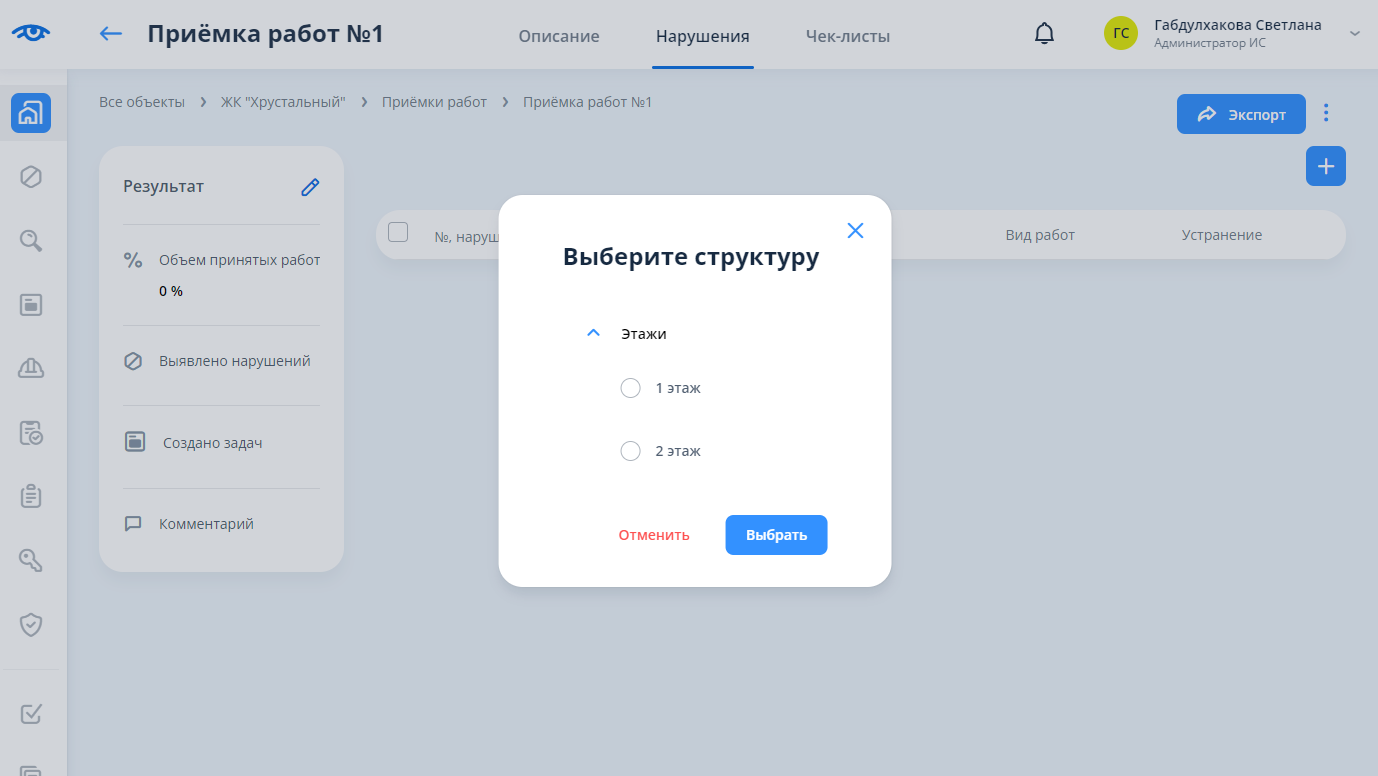The height and width of the screenshot is (776, 1378).
Task: Open the search magnifier icon in sidebar
Action: pyautogui.click(x=31, y=240)
